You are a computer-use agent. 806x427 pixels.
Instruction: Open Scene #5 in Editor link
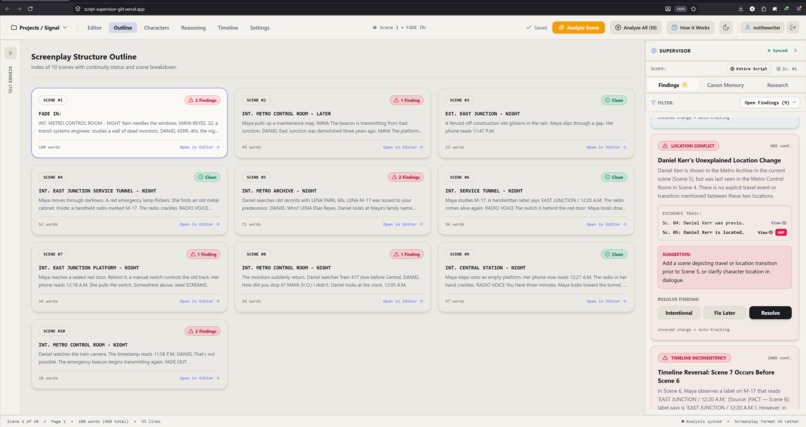[403, 225]
